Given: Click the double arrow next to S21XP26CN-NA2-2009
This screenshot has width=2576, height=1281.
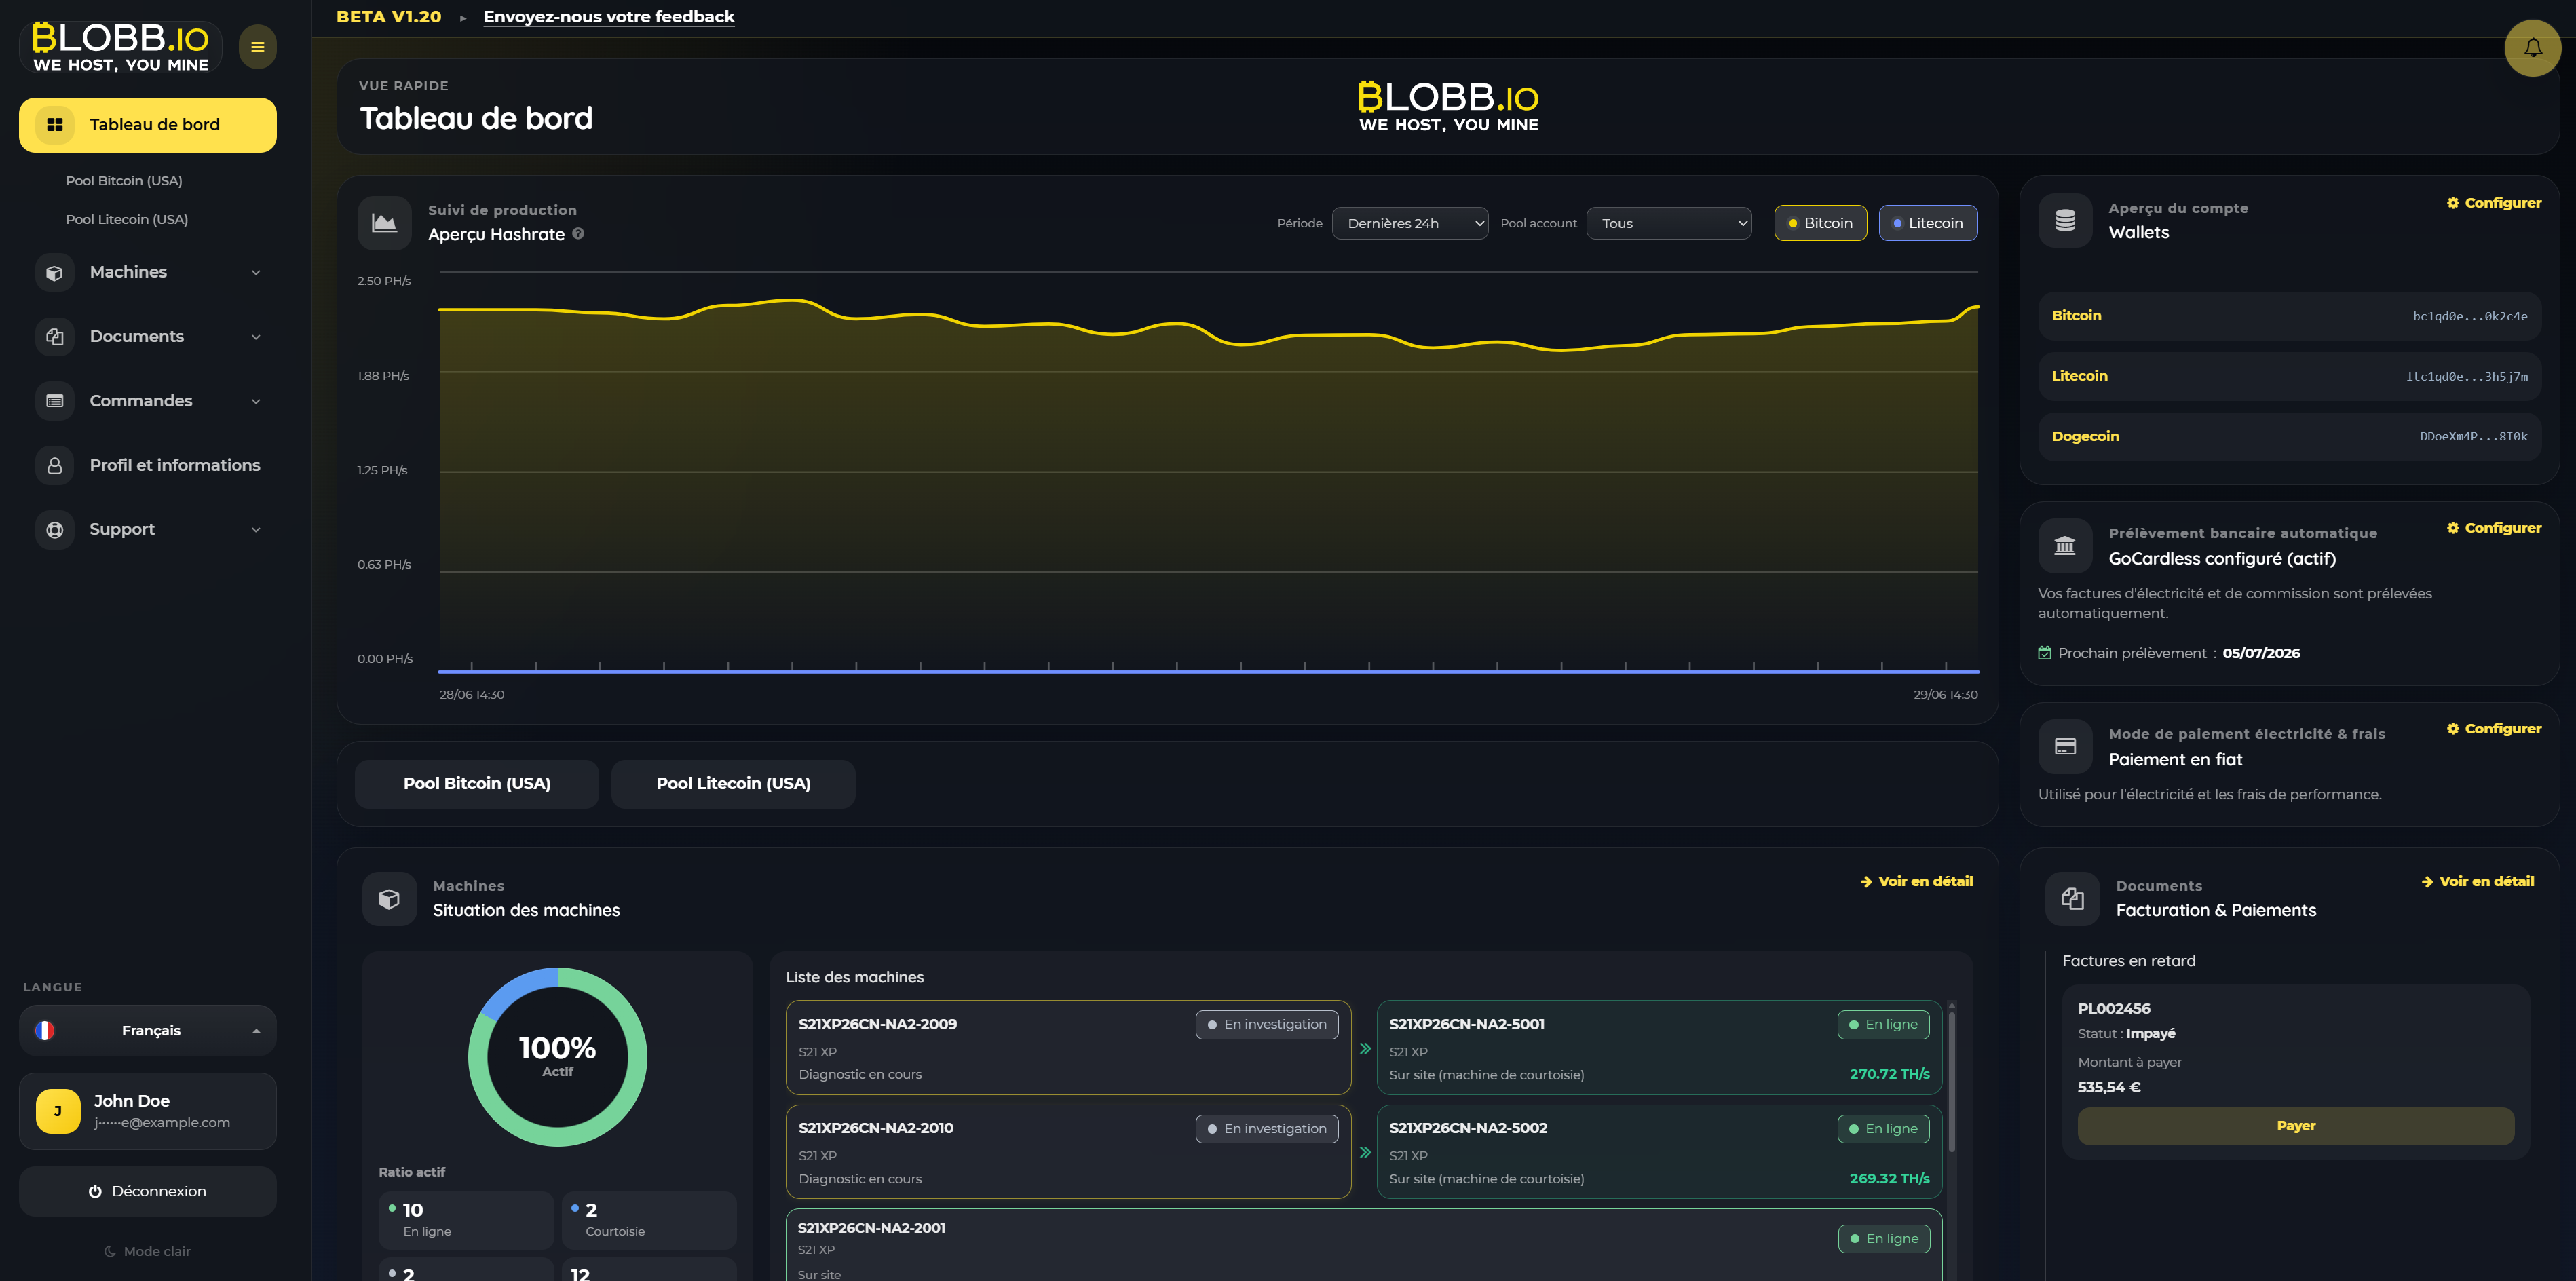Looking at the screenshot, I should click(1365, 1048).
